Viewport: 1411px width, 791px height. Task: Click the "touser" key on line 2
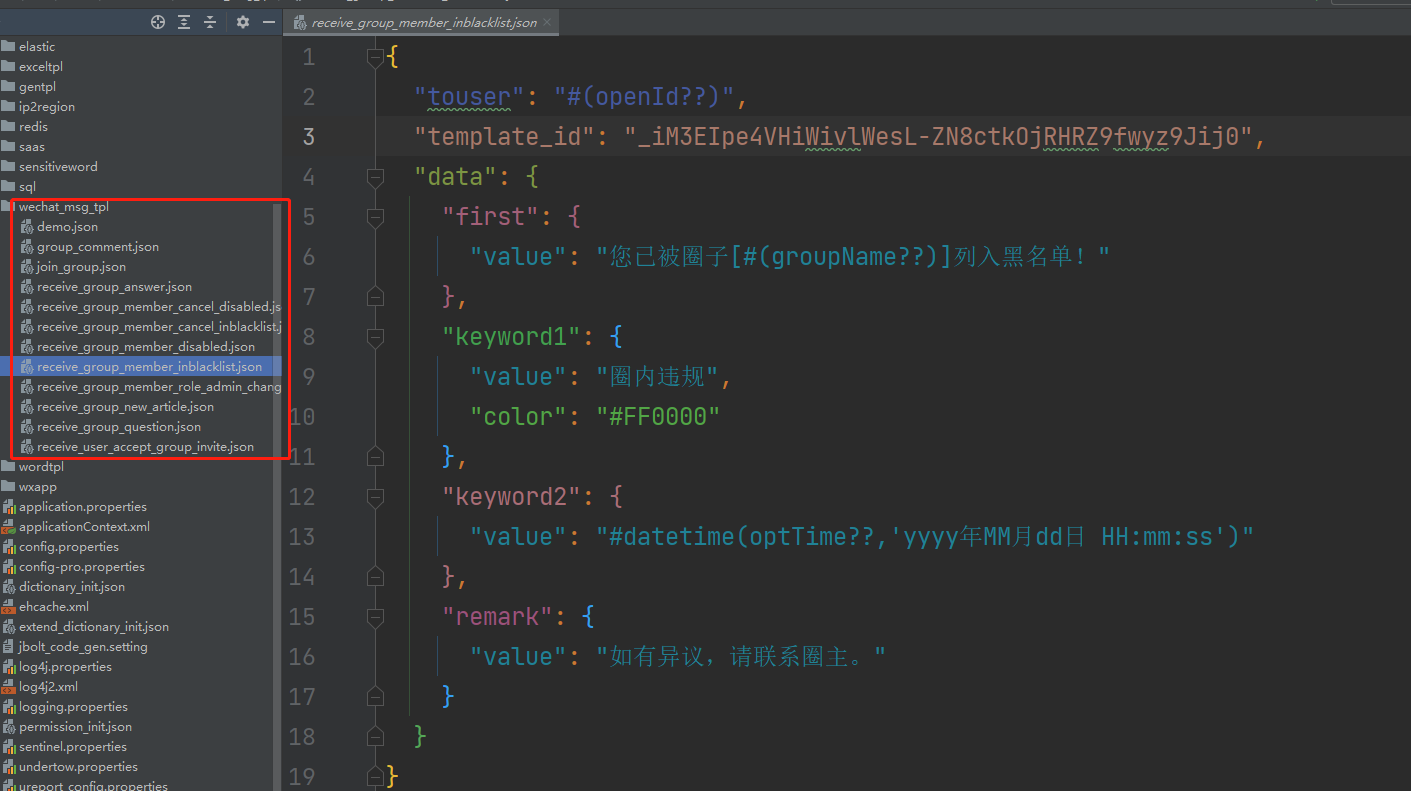pyautogui.click(x=469, y=97)
